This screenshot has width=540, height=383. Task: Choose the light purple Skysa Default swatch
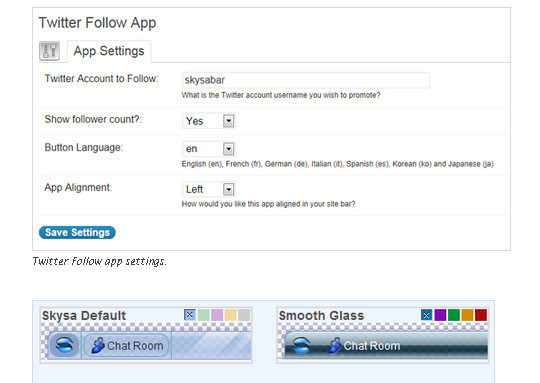[x=217, y=314]
